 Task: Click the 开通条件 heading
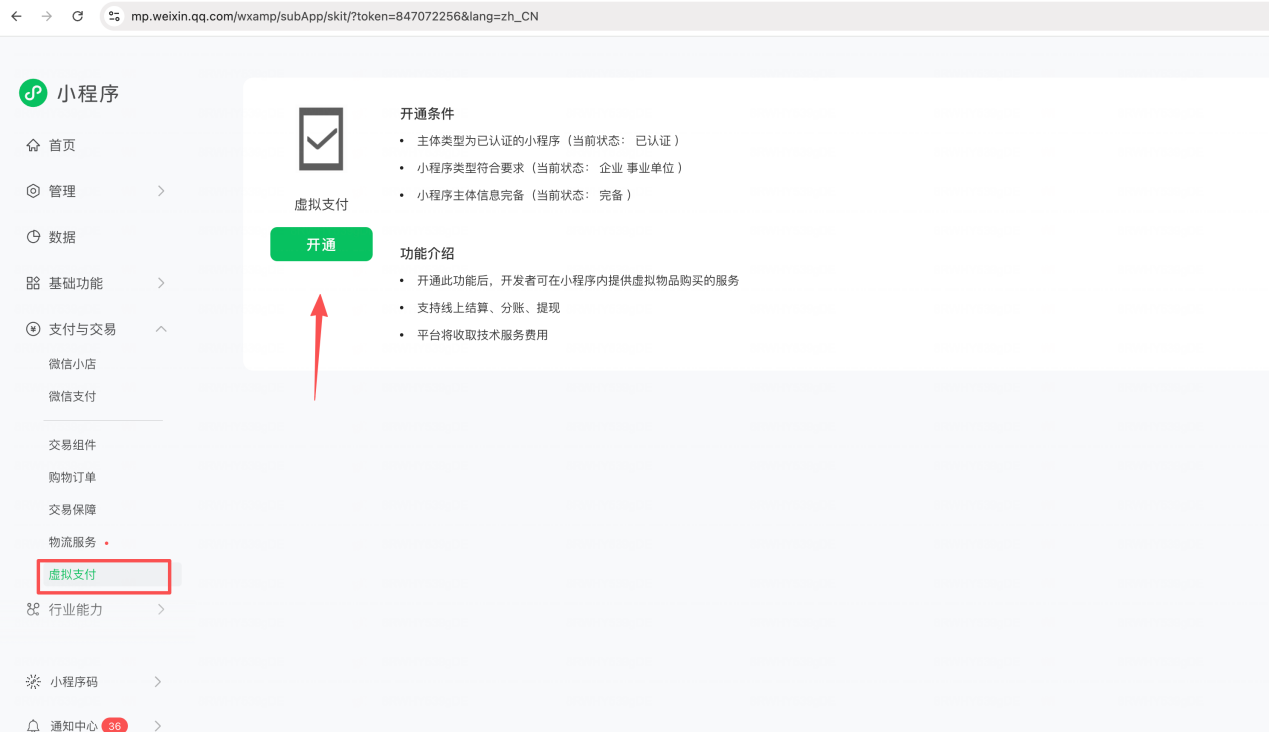pyautogui.click(x=427, y=114)
